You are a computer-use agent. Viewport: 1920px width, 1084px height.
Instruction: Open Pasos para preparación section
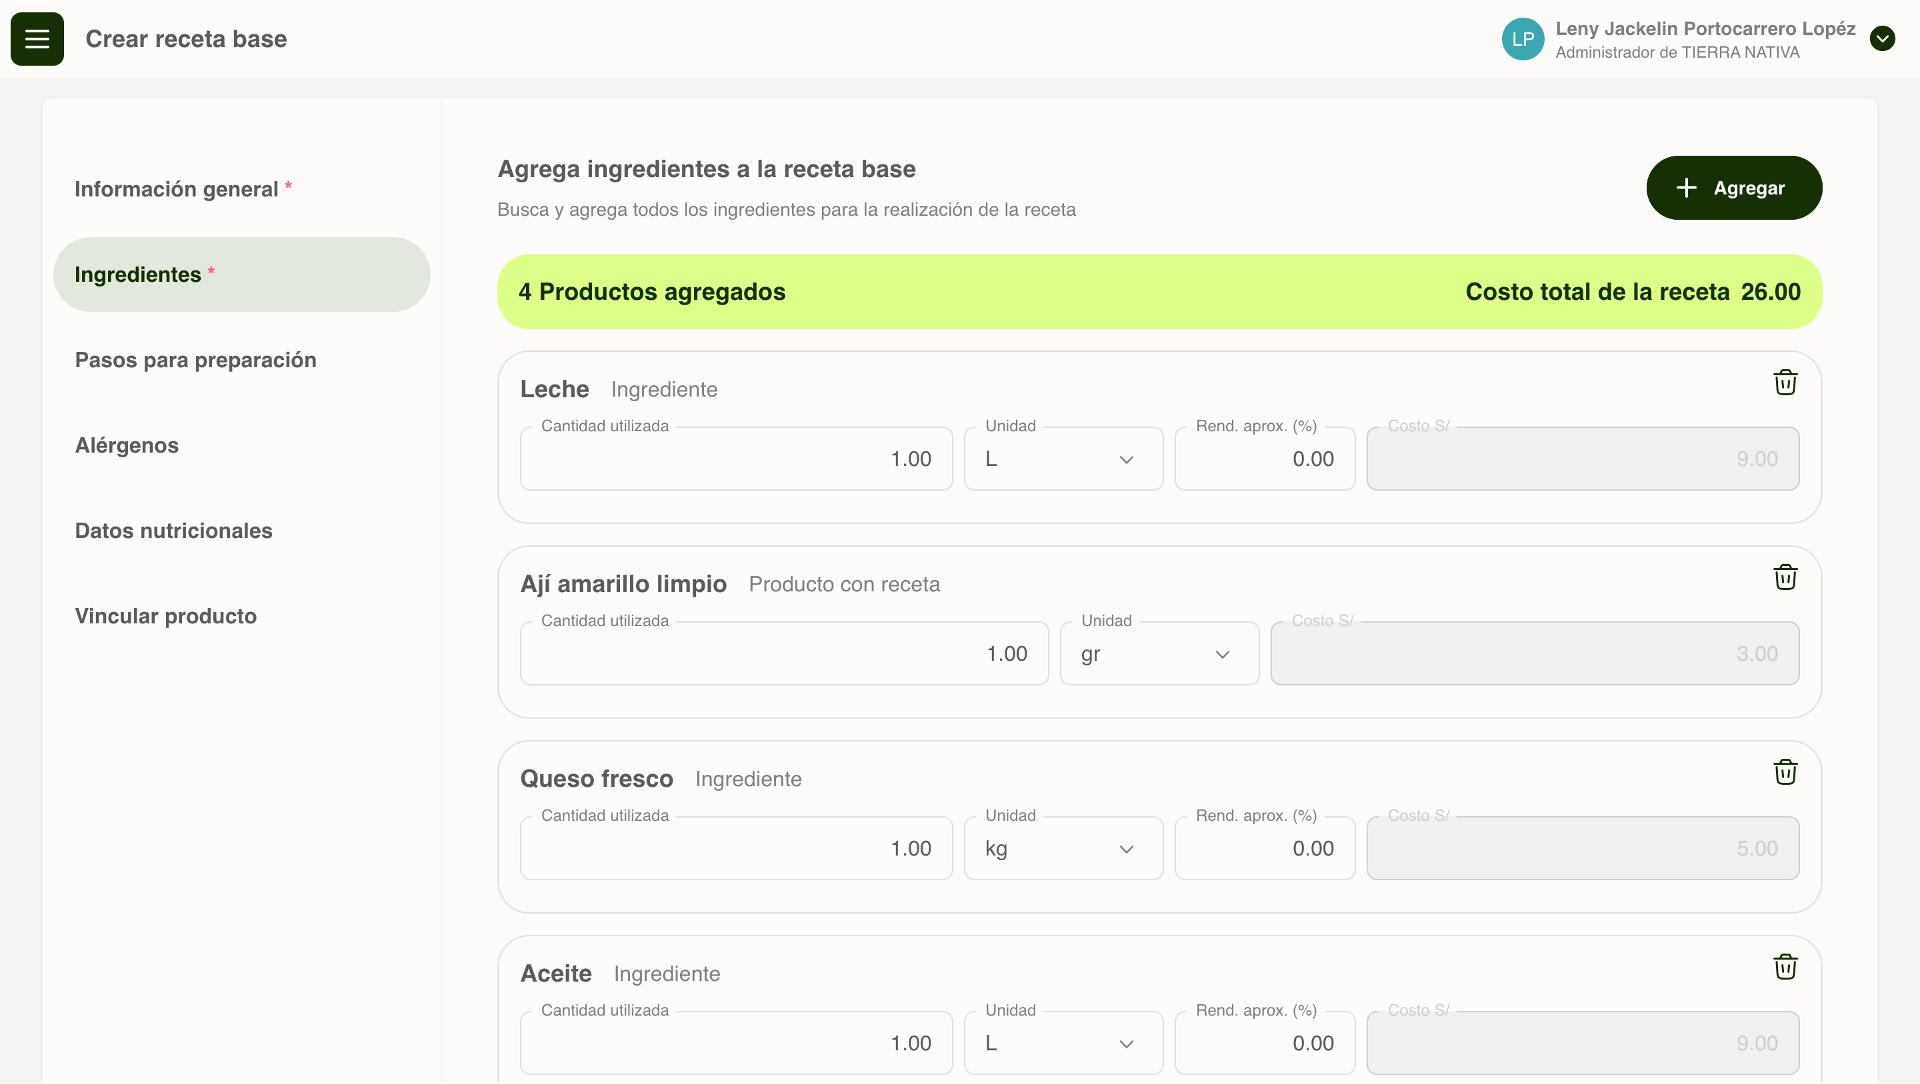click(196, 360)
